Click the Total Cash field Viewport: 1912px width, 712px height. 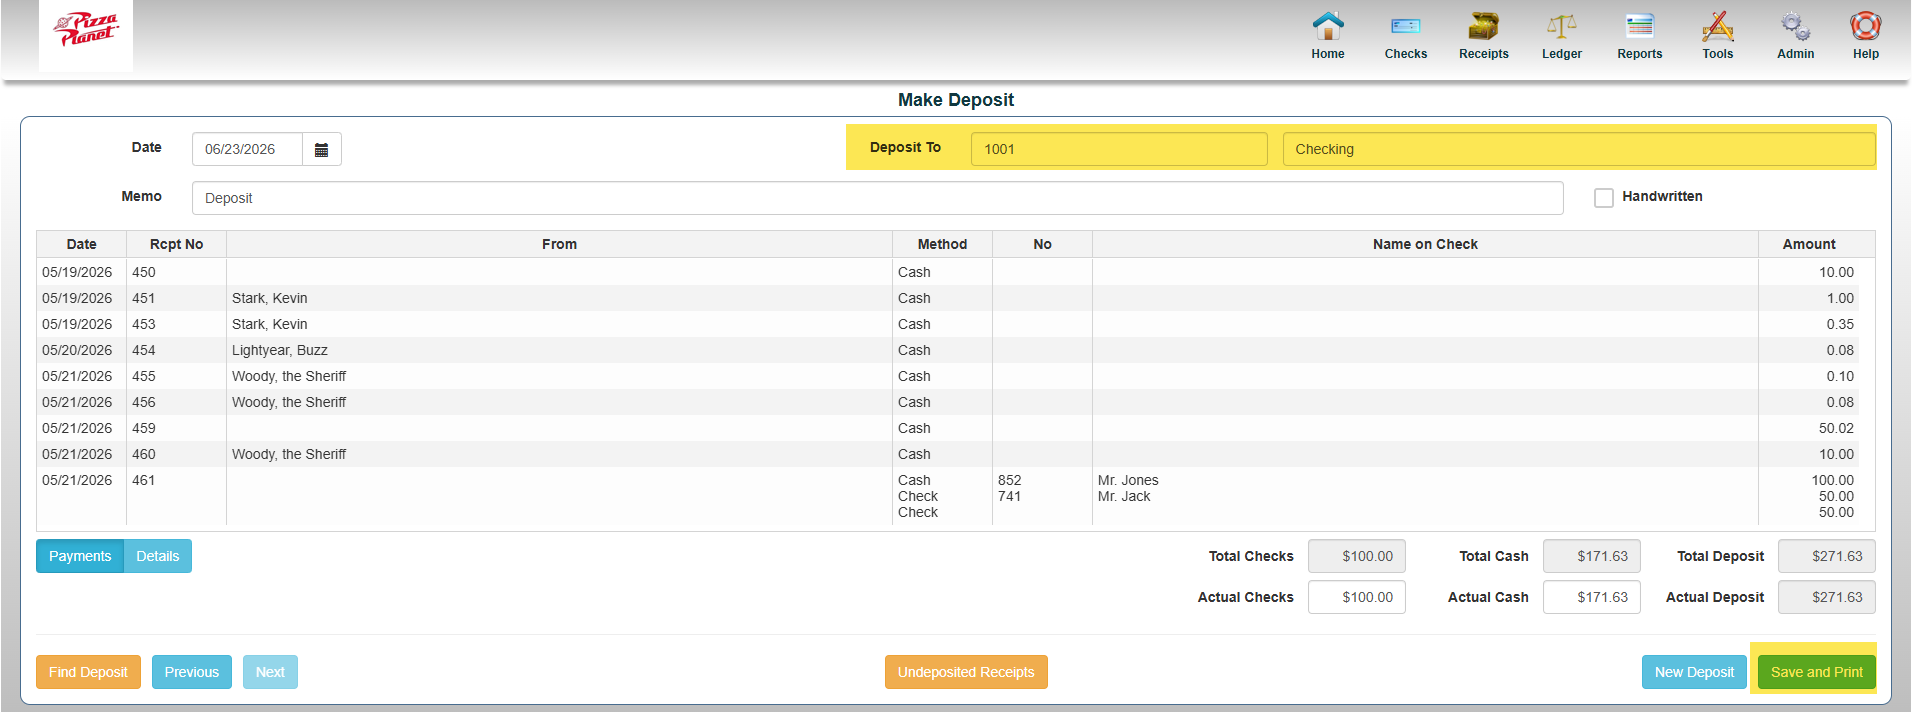(x=1591, y=556)
